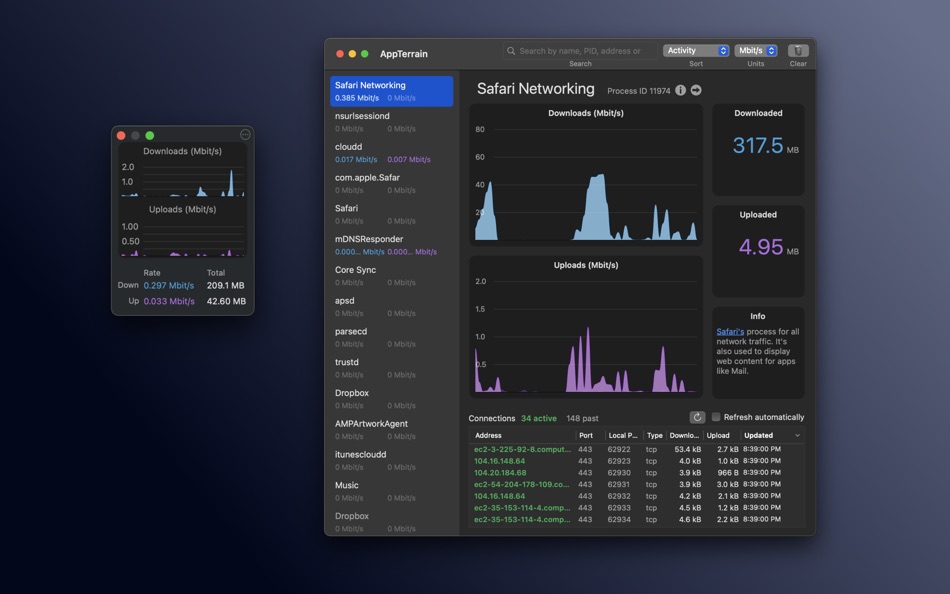Click the process info icon beside Process ID
The height and width of the screenshot is (594, 950).
pyautogui.click(x=680, y=90)
